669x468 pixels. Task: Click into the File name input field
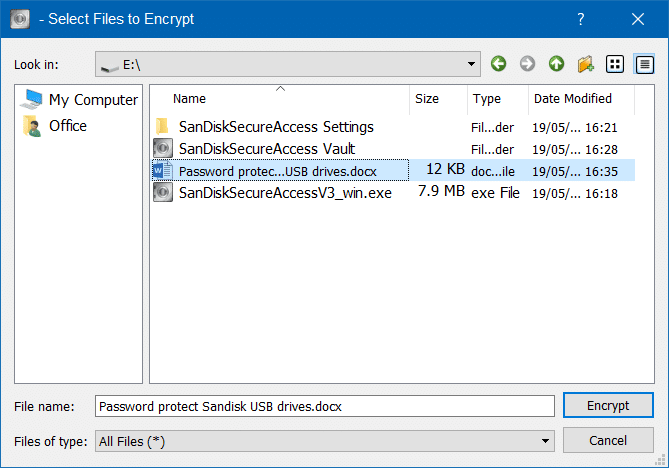[325, 406]
